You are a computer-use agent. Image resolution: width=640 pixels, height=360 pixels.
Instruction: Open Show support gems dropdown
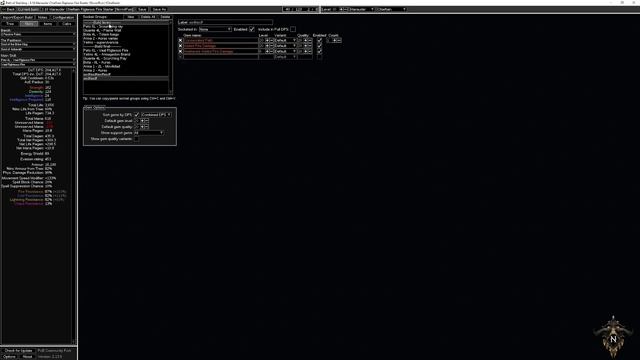click(149, 133)
